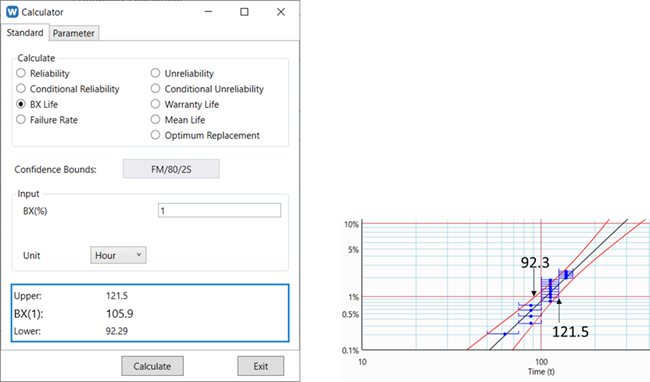Expand the Hour unit dropdown
This screenshot has width=650, height=382.
coord(118,255)
